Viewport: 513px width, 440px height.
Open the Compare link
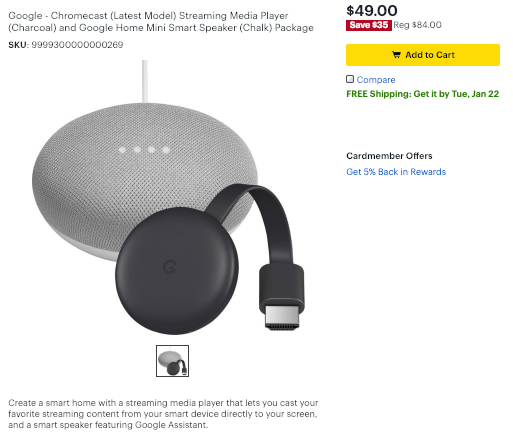376,80
